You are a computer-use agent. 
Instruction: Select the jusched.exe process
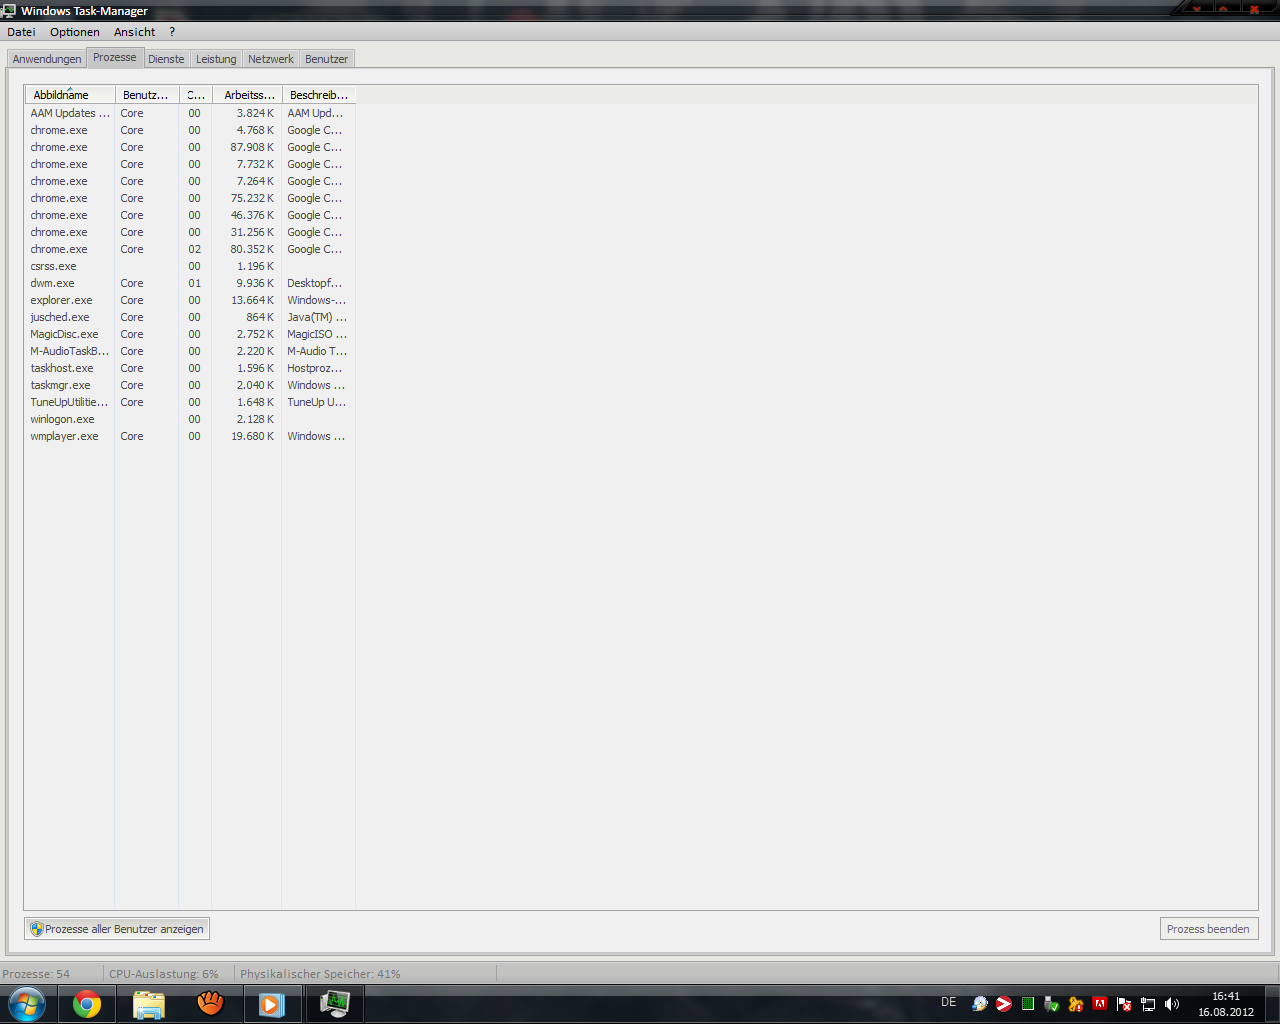pos(190,317)
